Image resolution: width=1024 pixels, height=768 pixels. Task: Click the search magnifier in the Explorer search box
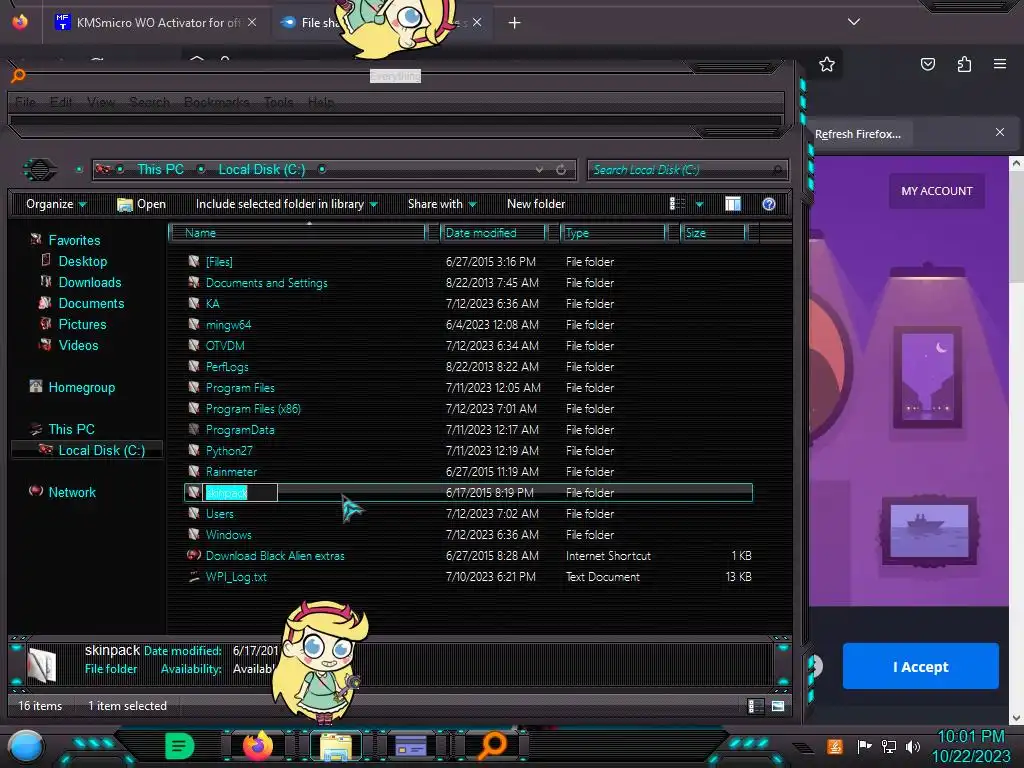pyautogui.click(x=777, y=170)
